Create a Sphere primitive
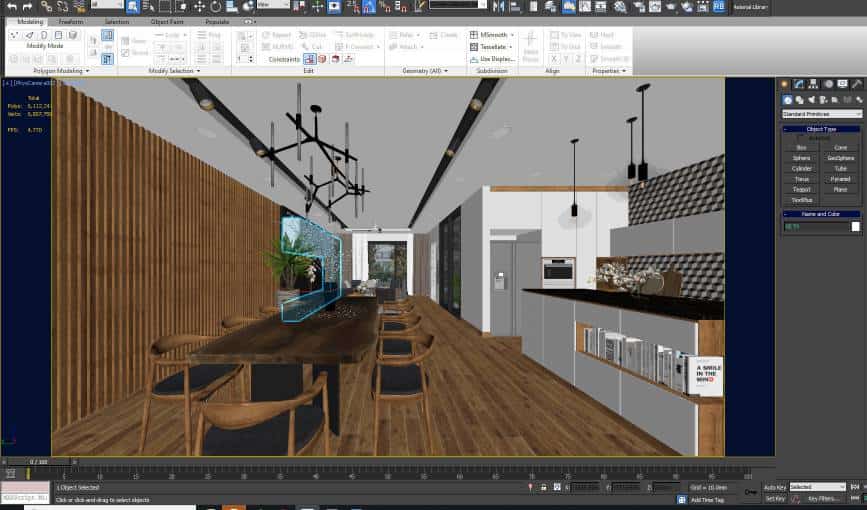 (801, 158)
